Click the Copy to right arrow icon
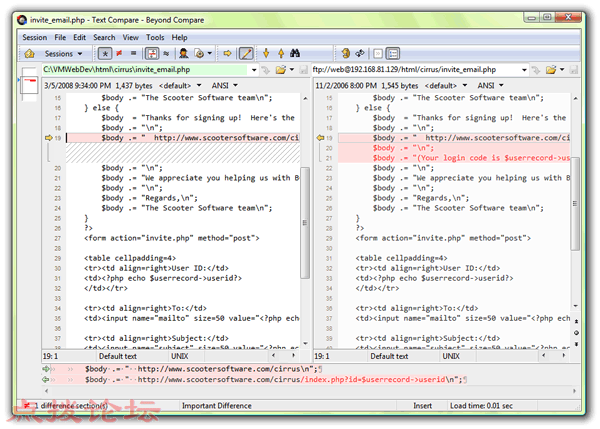Screen dimensions: 600x429 click(227, 54)
